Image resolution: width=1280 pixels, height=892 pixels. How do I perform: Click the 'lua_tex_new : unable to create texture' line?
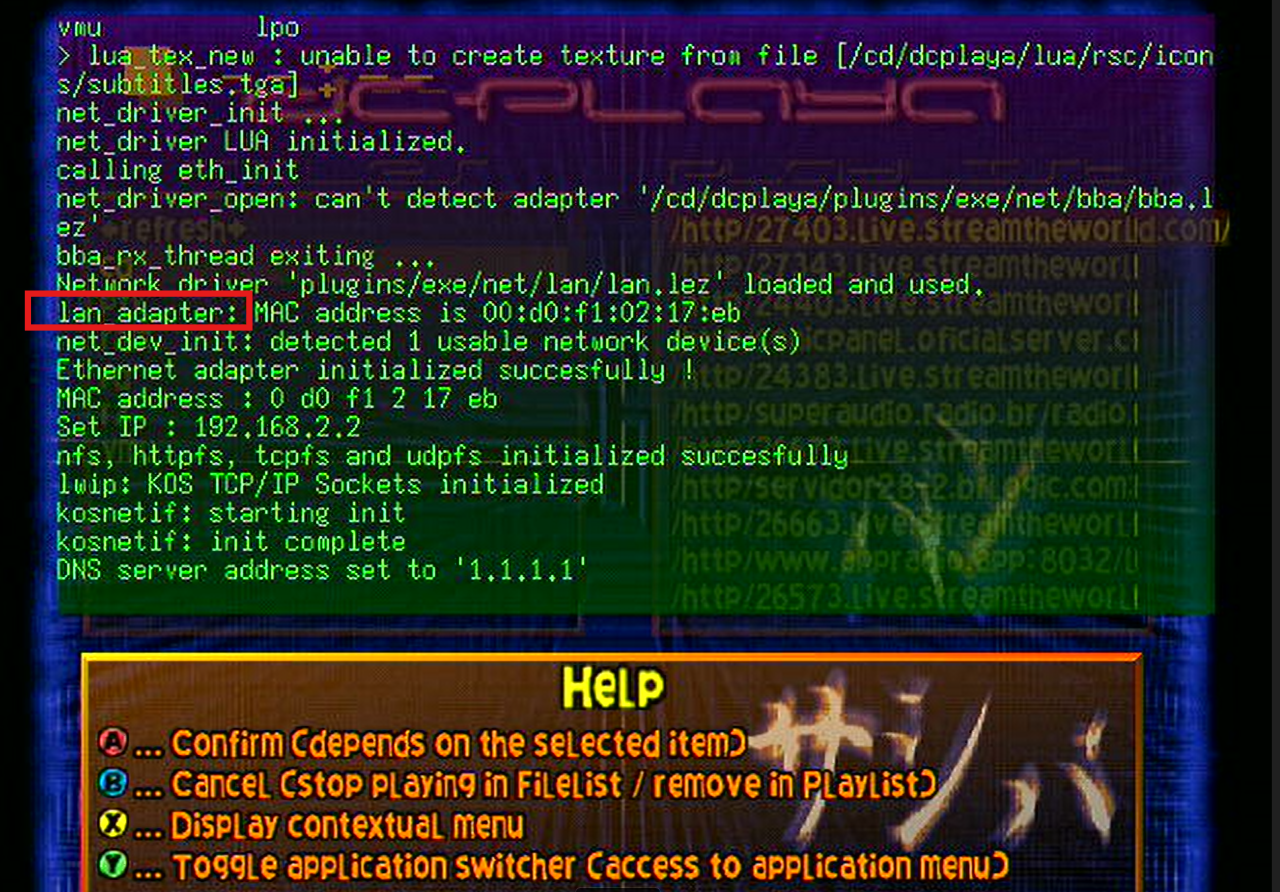tap(635, 69)
